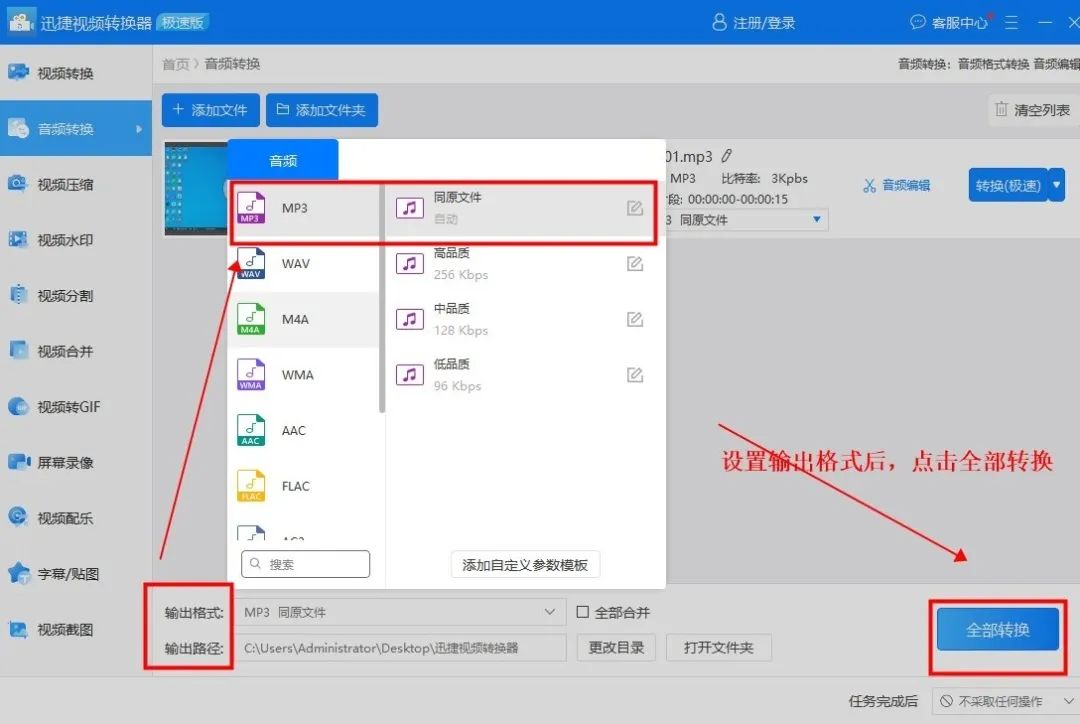Click the video file thumbnail
Viewport: 1080px width, 724px height.
pos(196,189)
